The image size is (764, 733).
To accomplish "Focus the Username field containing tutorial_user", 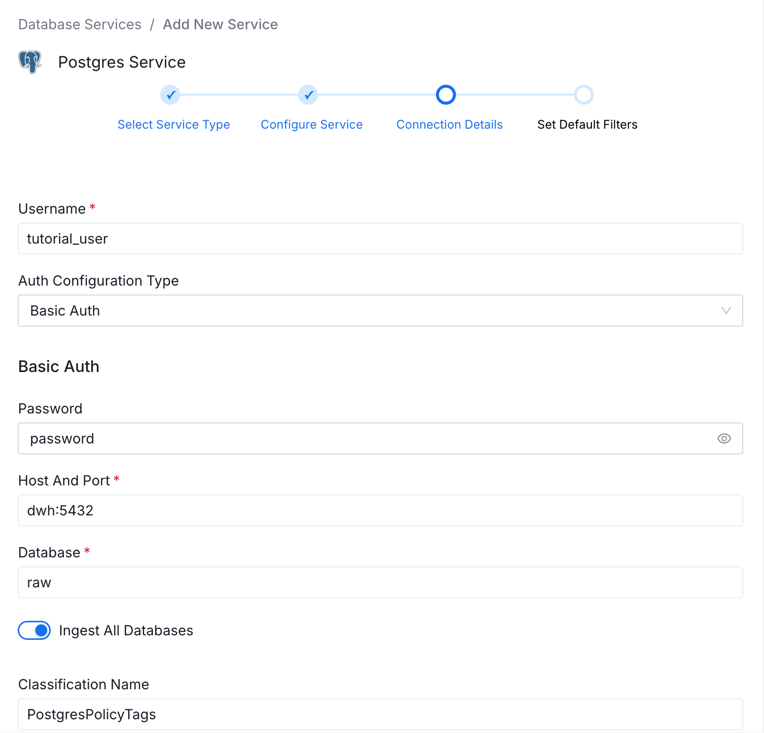I will point(380,239).
